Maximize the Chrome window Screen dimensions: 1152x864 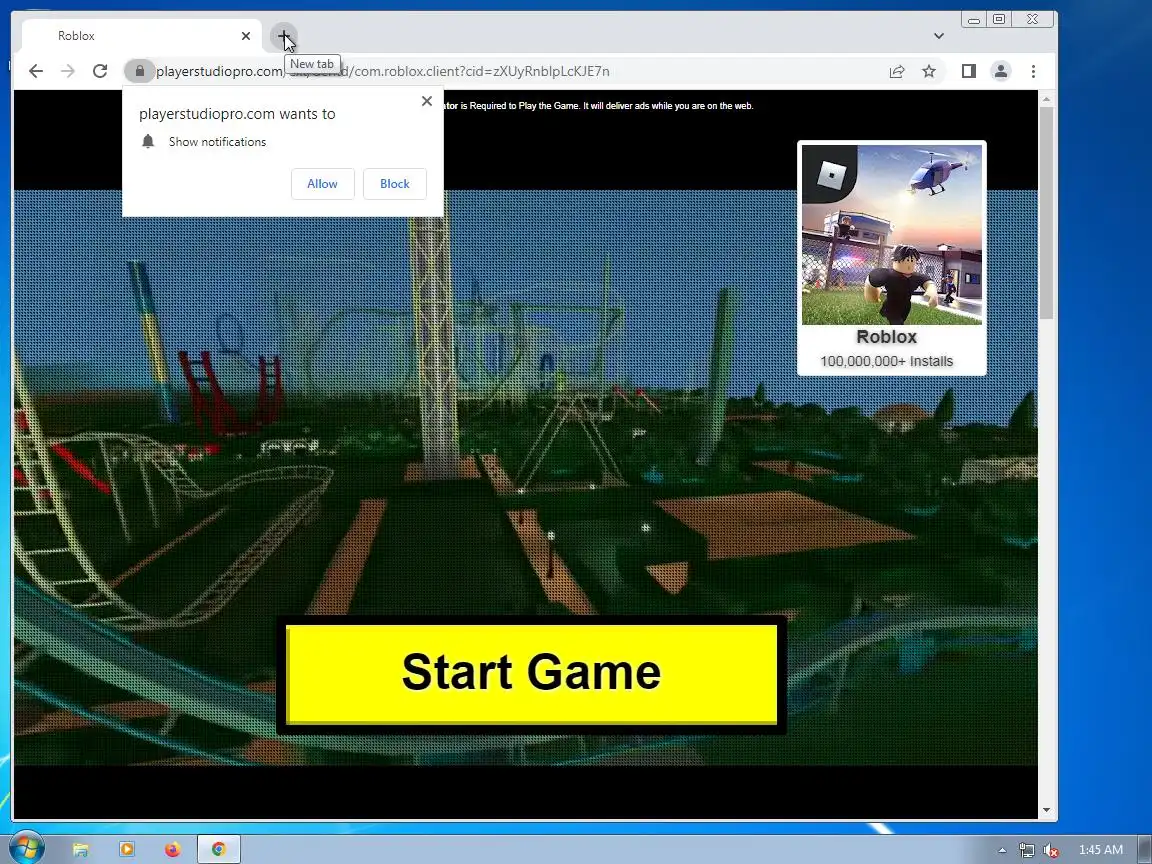[x=999, y=20]
